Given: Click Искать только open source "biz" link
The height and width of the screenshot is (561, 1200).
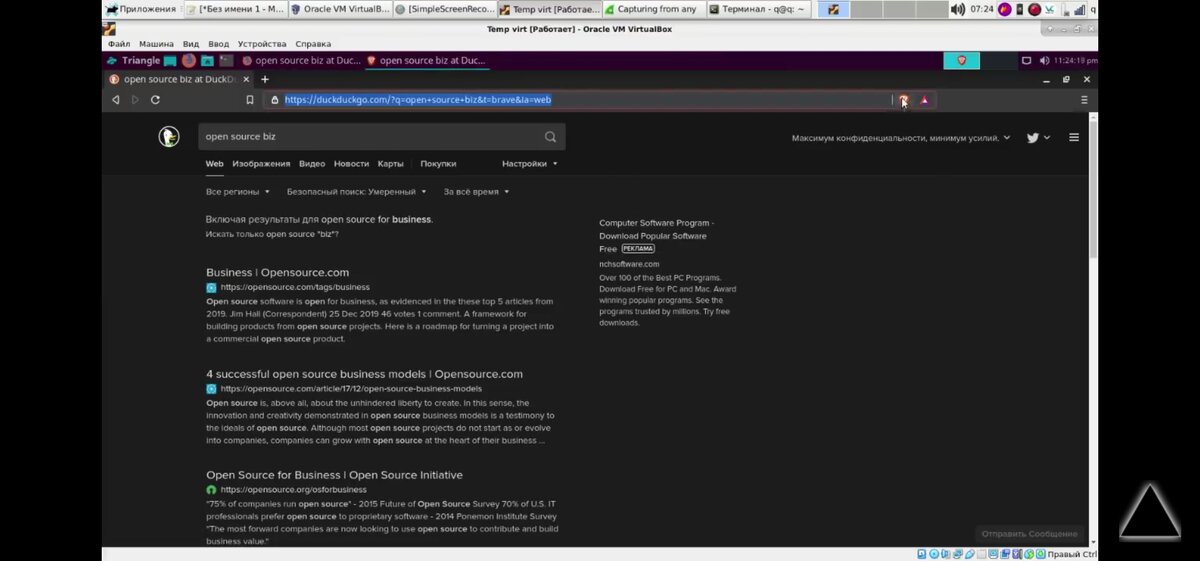Looking at the screenshot, I should pos(272,234).
